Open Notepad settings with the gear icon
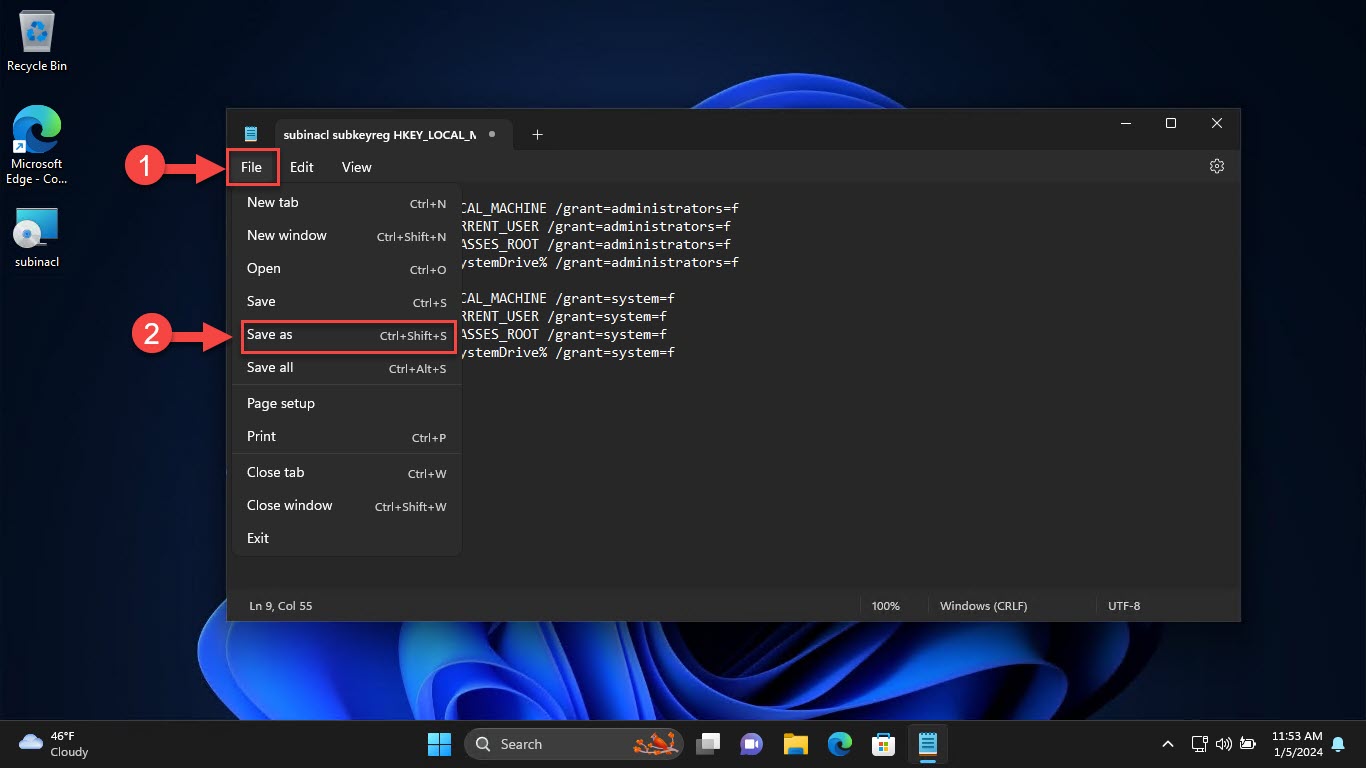Screen dimensions: 1366x768 [1216, 166]
